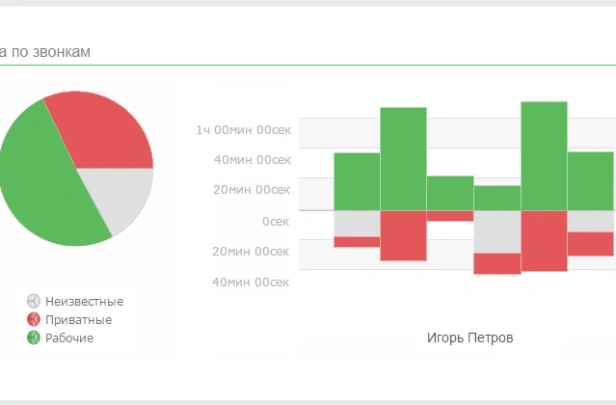Click the shortest green bar in the chart

coord(497,197)
